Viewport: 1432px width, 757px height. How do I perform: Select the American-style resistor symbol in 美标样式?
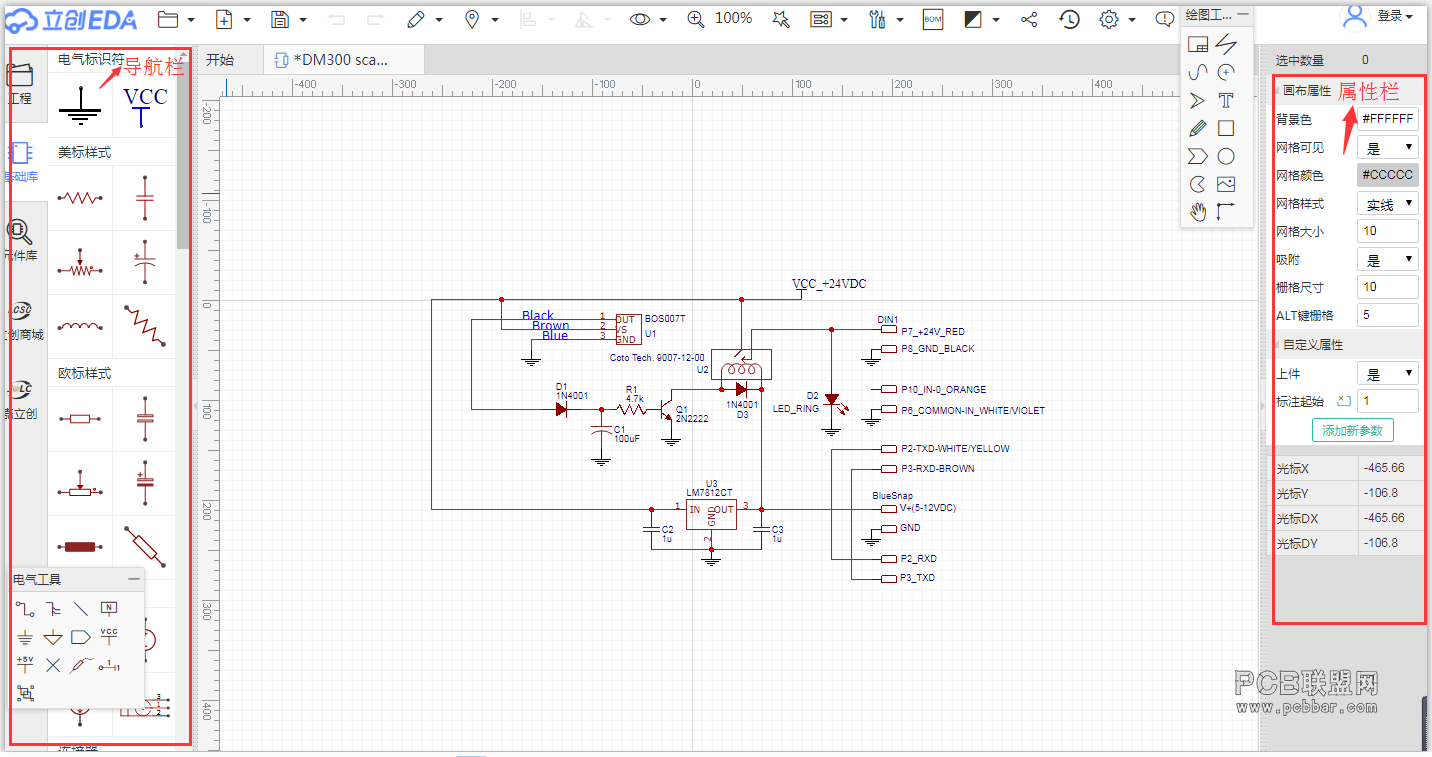click(x=80, y=198)
